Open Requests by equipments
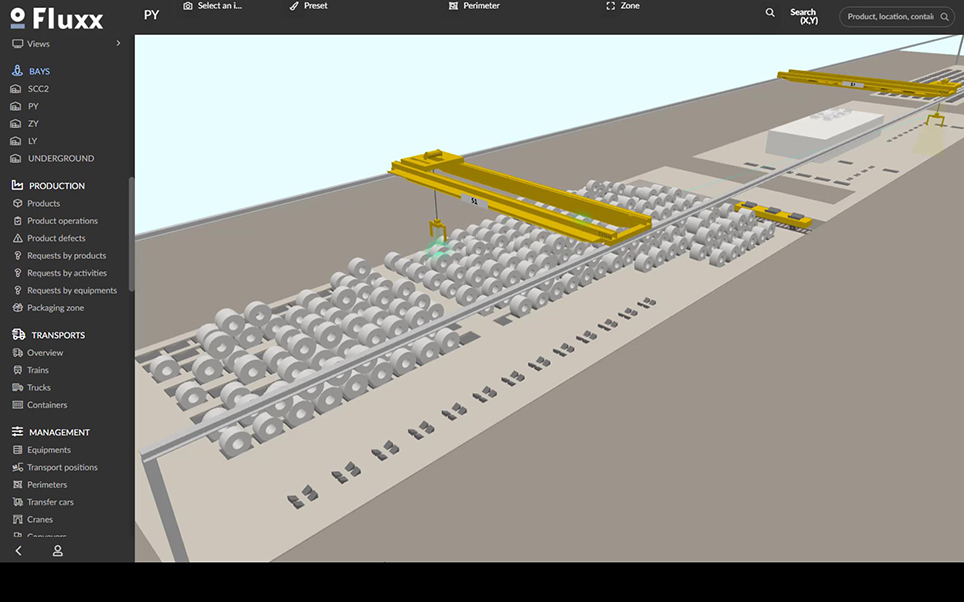Viewport: 964px width, 602px height. coord(71,290)
